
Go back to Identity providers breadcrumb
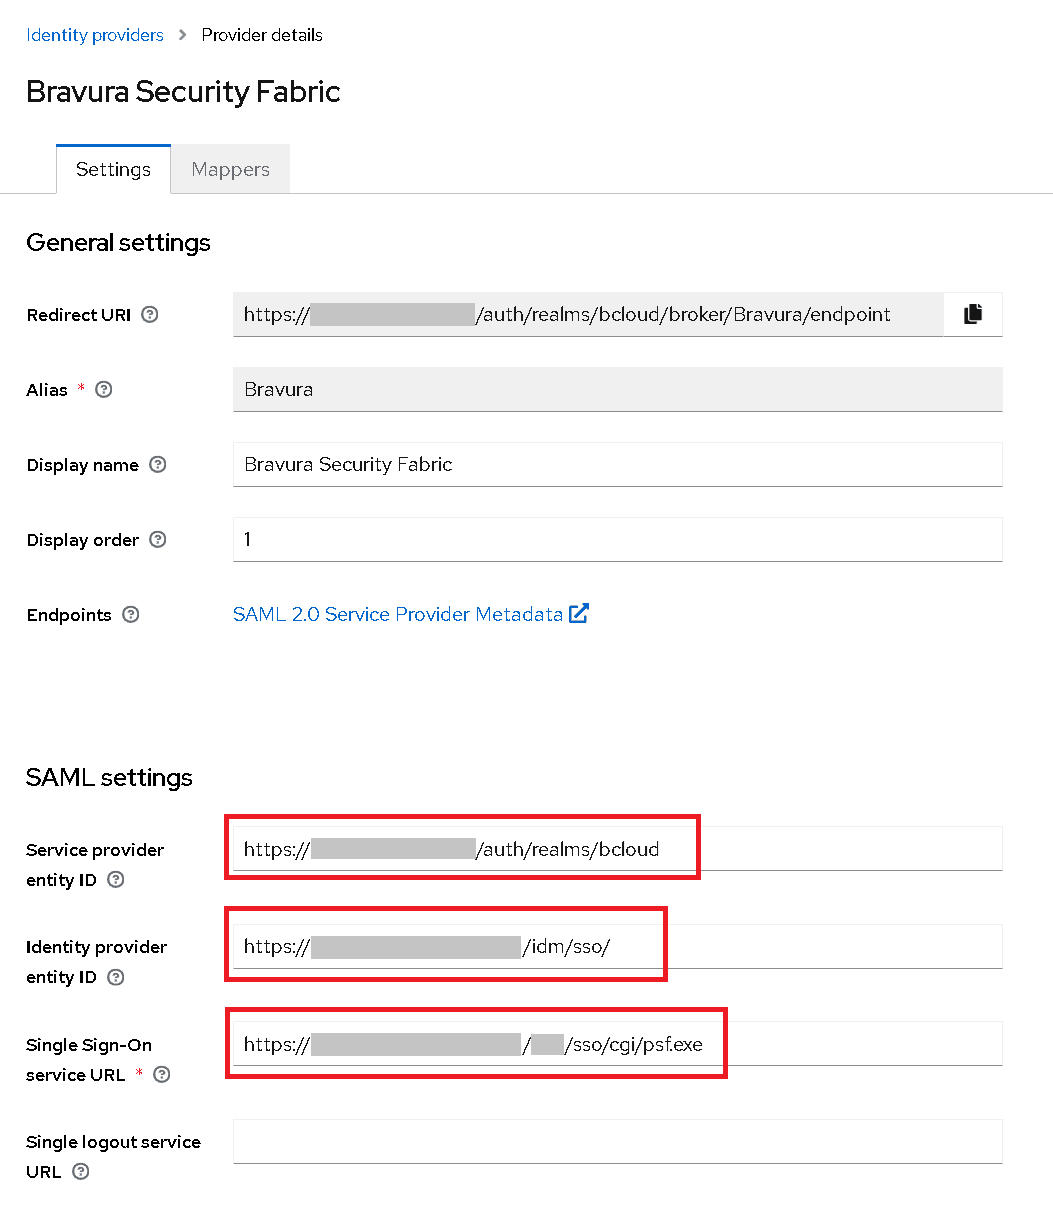coord(95,35)
